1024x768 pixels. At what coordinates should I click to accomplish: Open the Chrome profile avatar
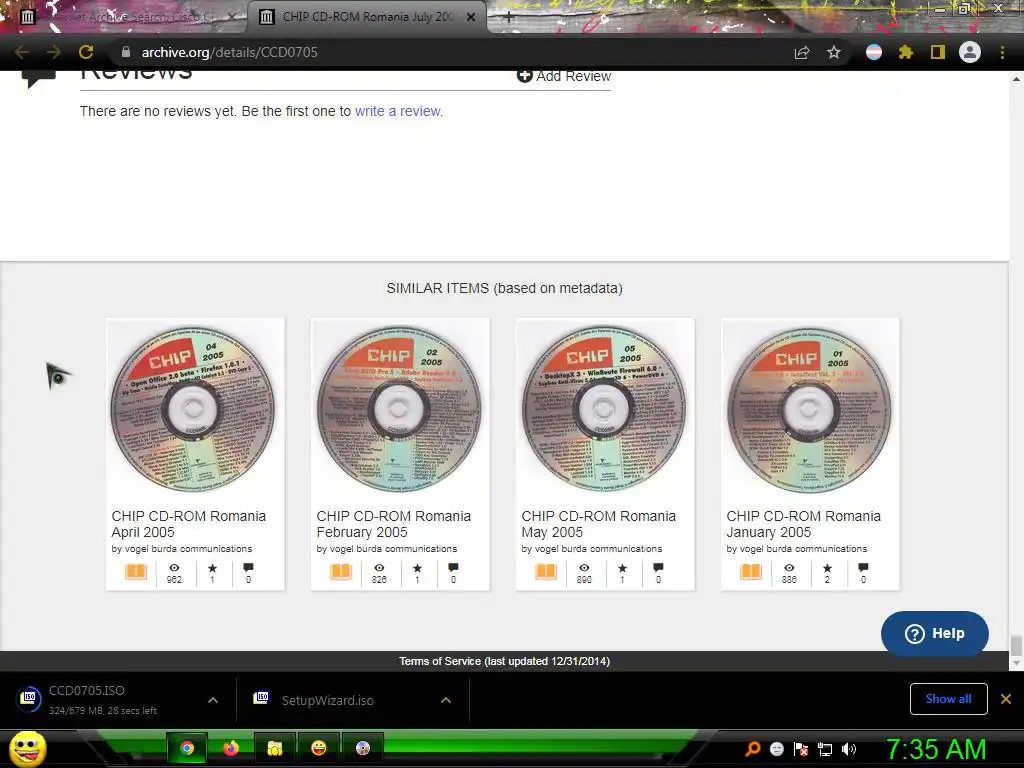(x=970, y=52)
